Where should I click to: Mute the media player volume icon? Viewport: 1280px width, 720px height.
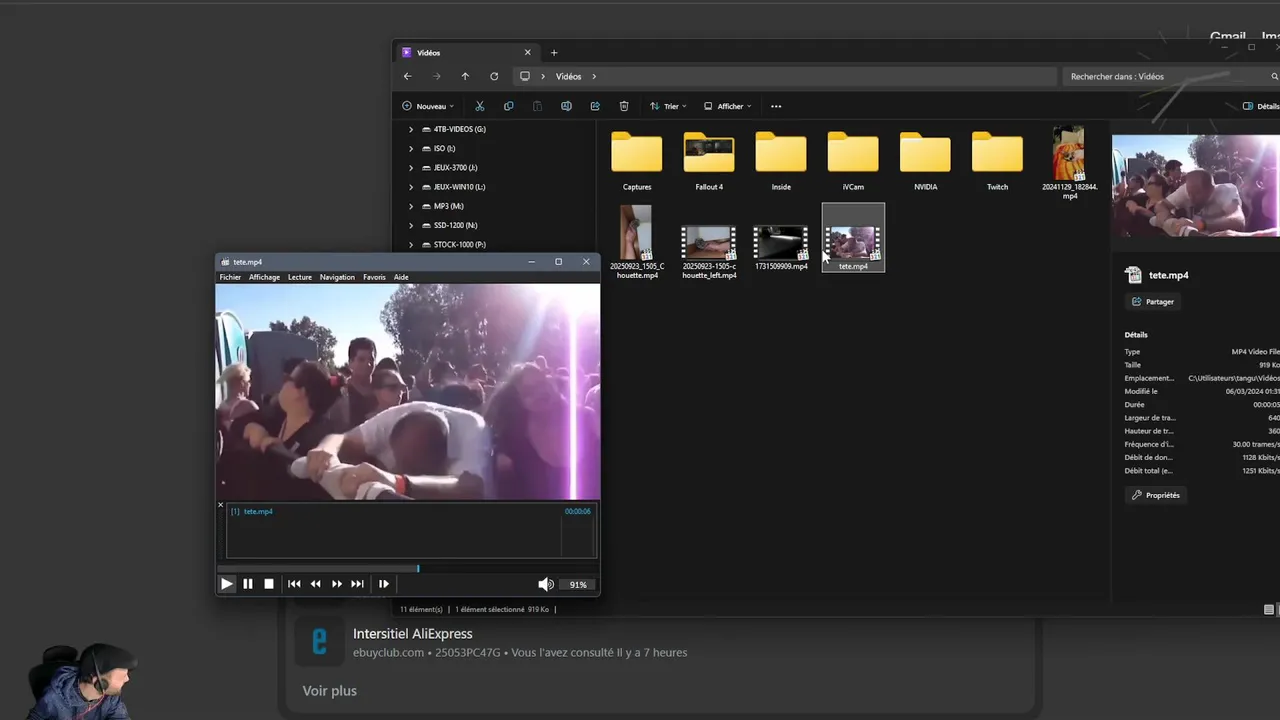click(545, 584)
